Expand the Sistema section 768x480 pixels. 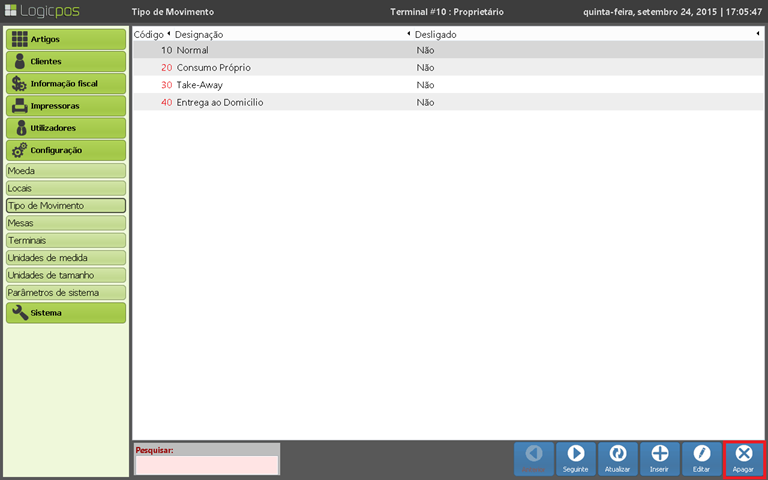[x=66, y=313]
